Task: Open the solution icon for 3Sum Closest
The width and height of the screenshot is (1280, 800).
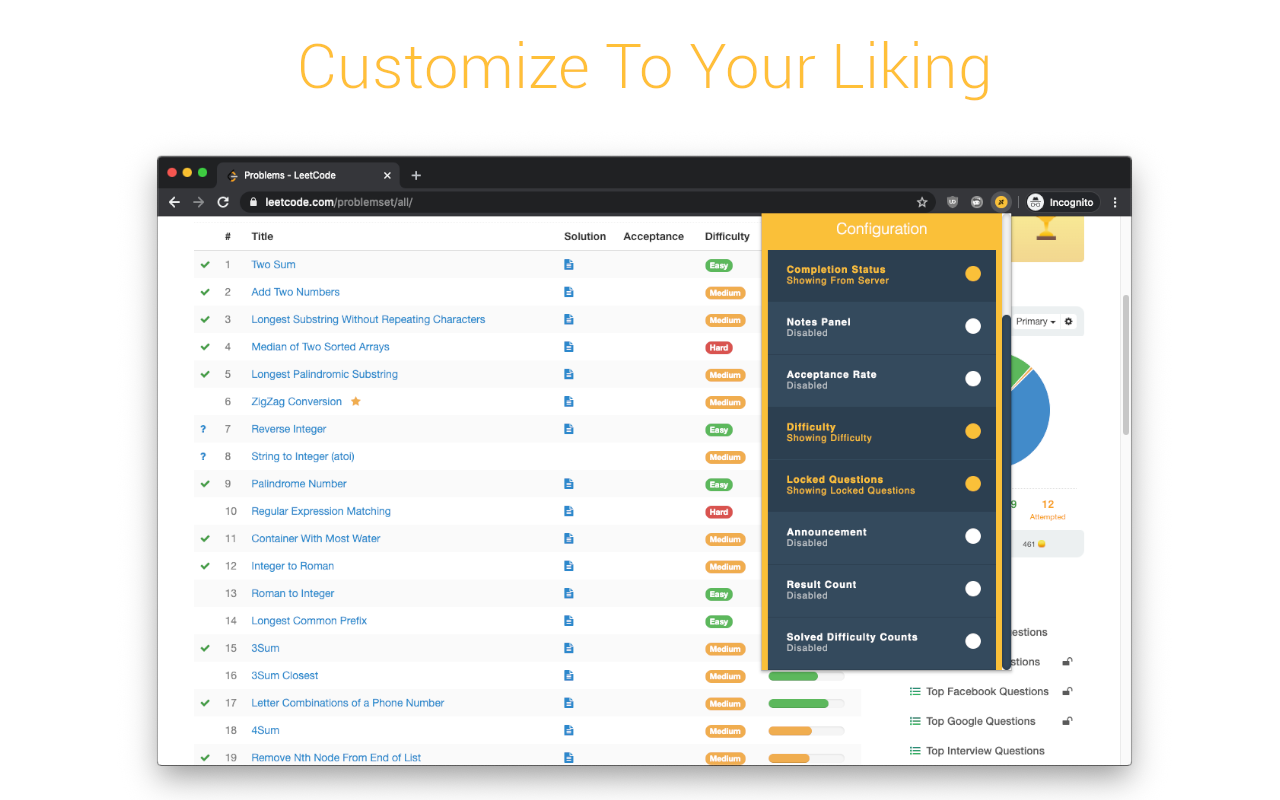Action: point(569,676)
